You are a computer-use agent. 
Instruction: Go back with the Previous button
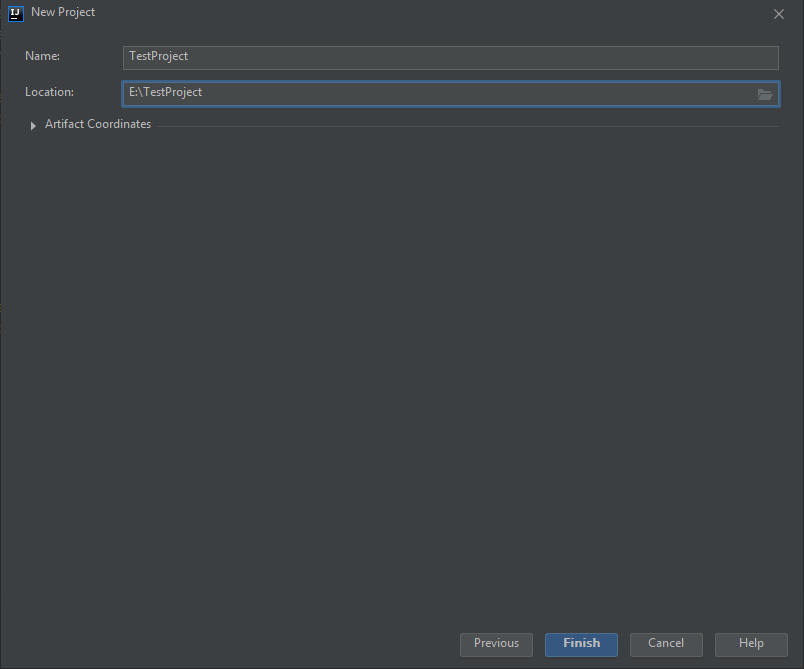(x=496, y=644)
